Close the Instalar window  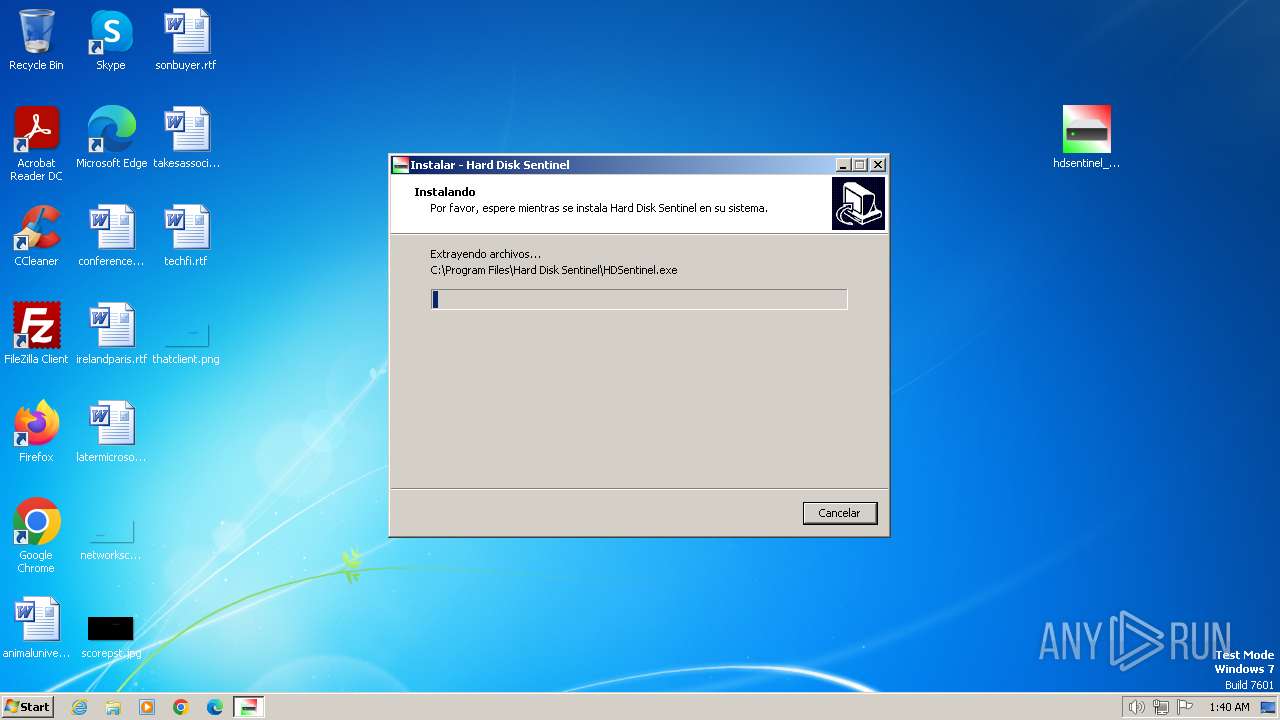point(878,165)
